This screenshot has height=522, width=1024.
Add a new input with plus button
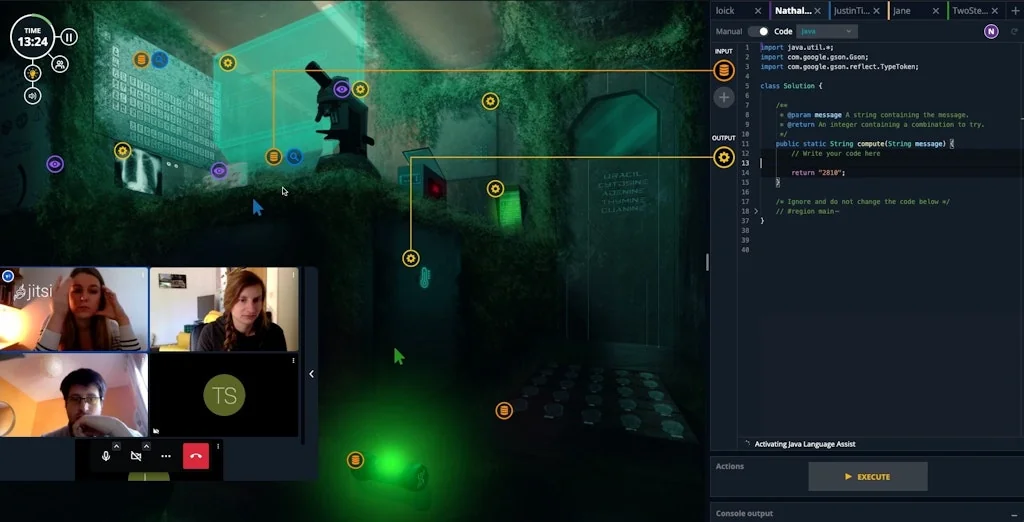[724, 98]
